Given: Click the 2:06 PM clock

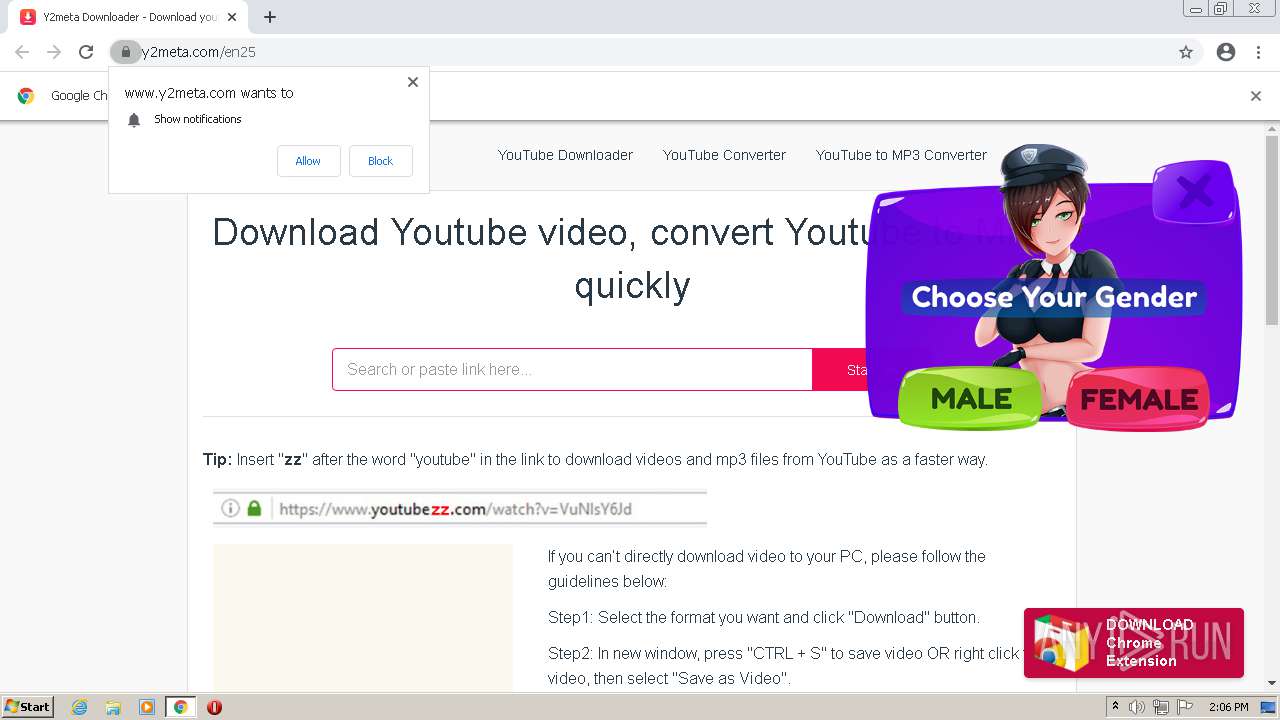Looking at the screenshot, I should tap(1228, 707).
